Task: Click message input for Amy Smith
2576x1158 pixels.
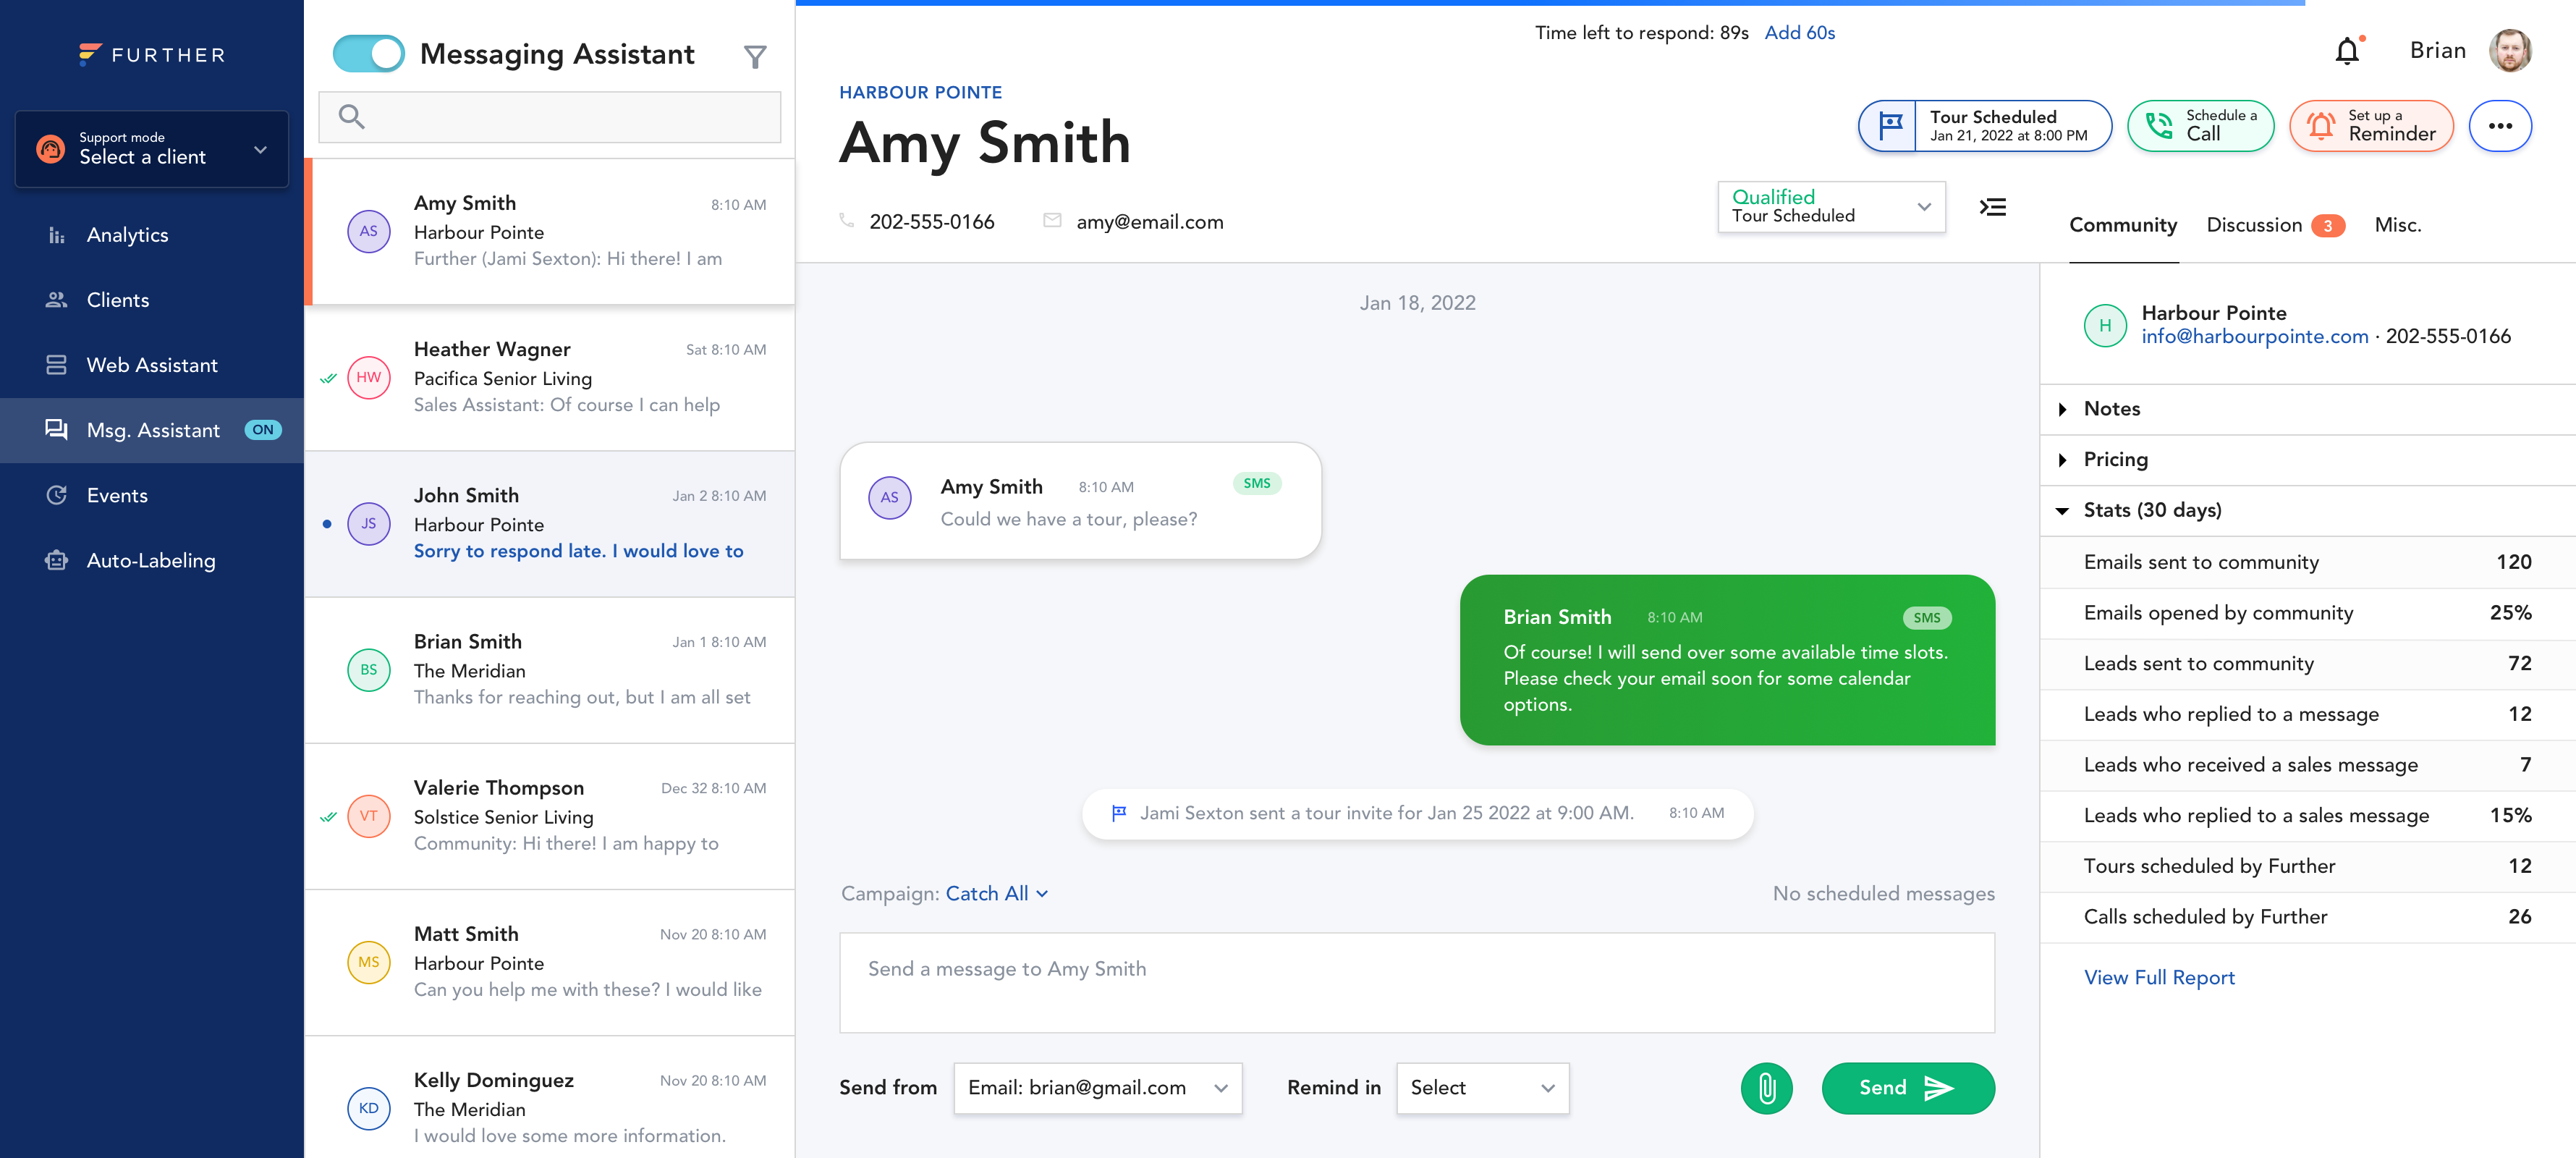Action: tap(1416, 982)
